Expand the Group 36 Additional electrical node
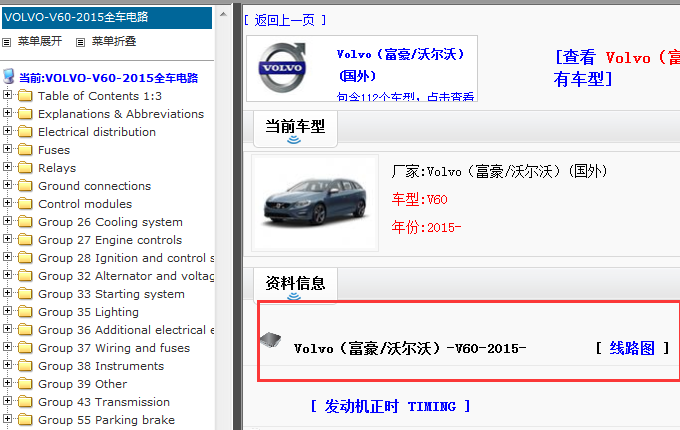Viewport: 680px width, 430px height. [7, 329]
